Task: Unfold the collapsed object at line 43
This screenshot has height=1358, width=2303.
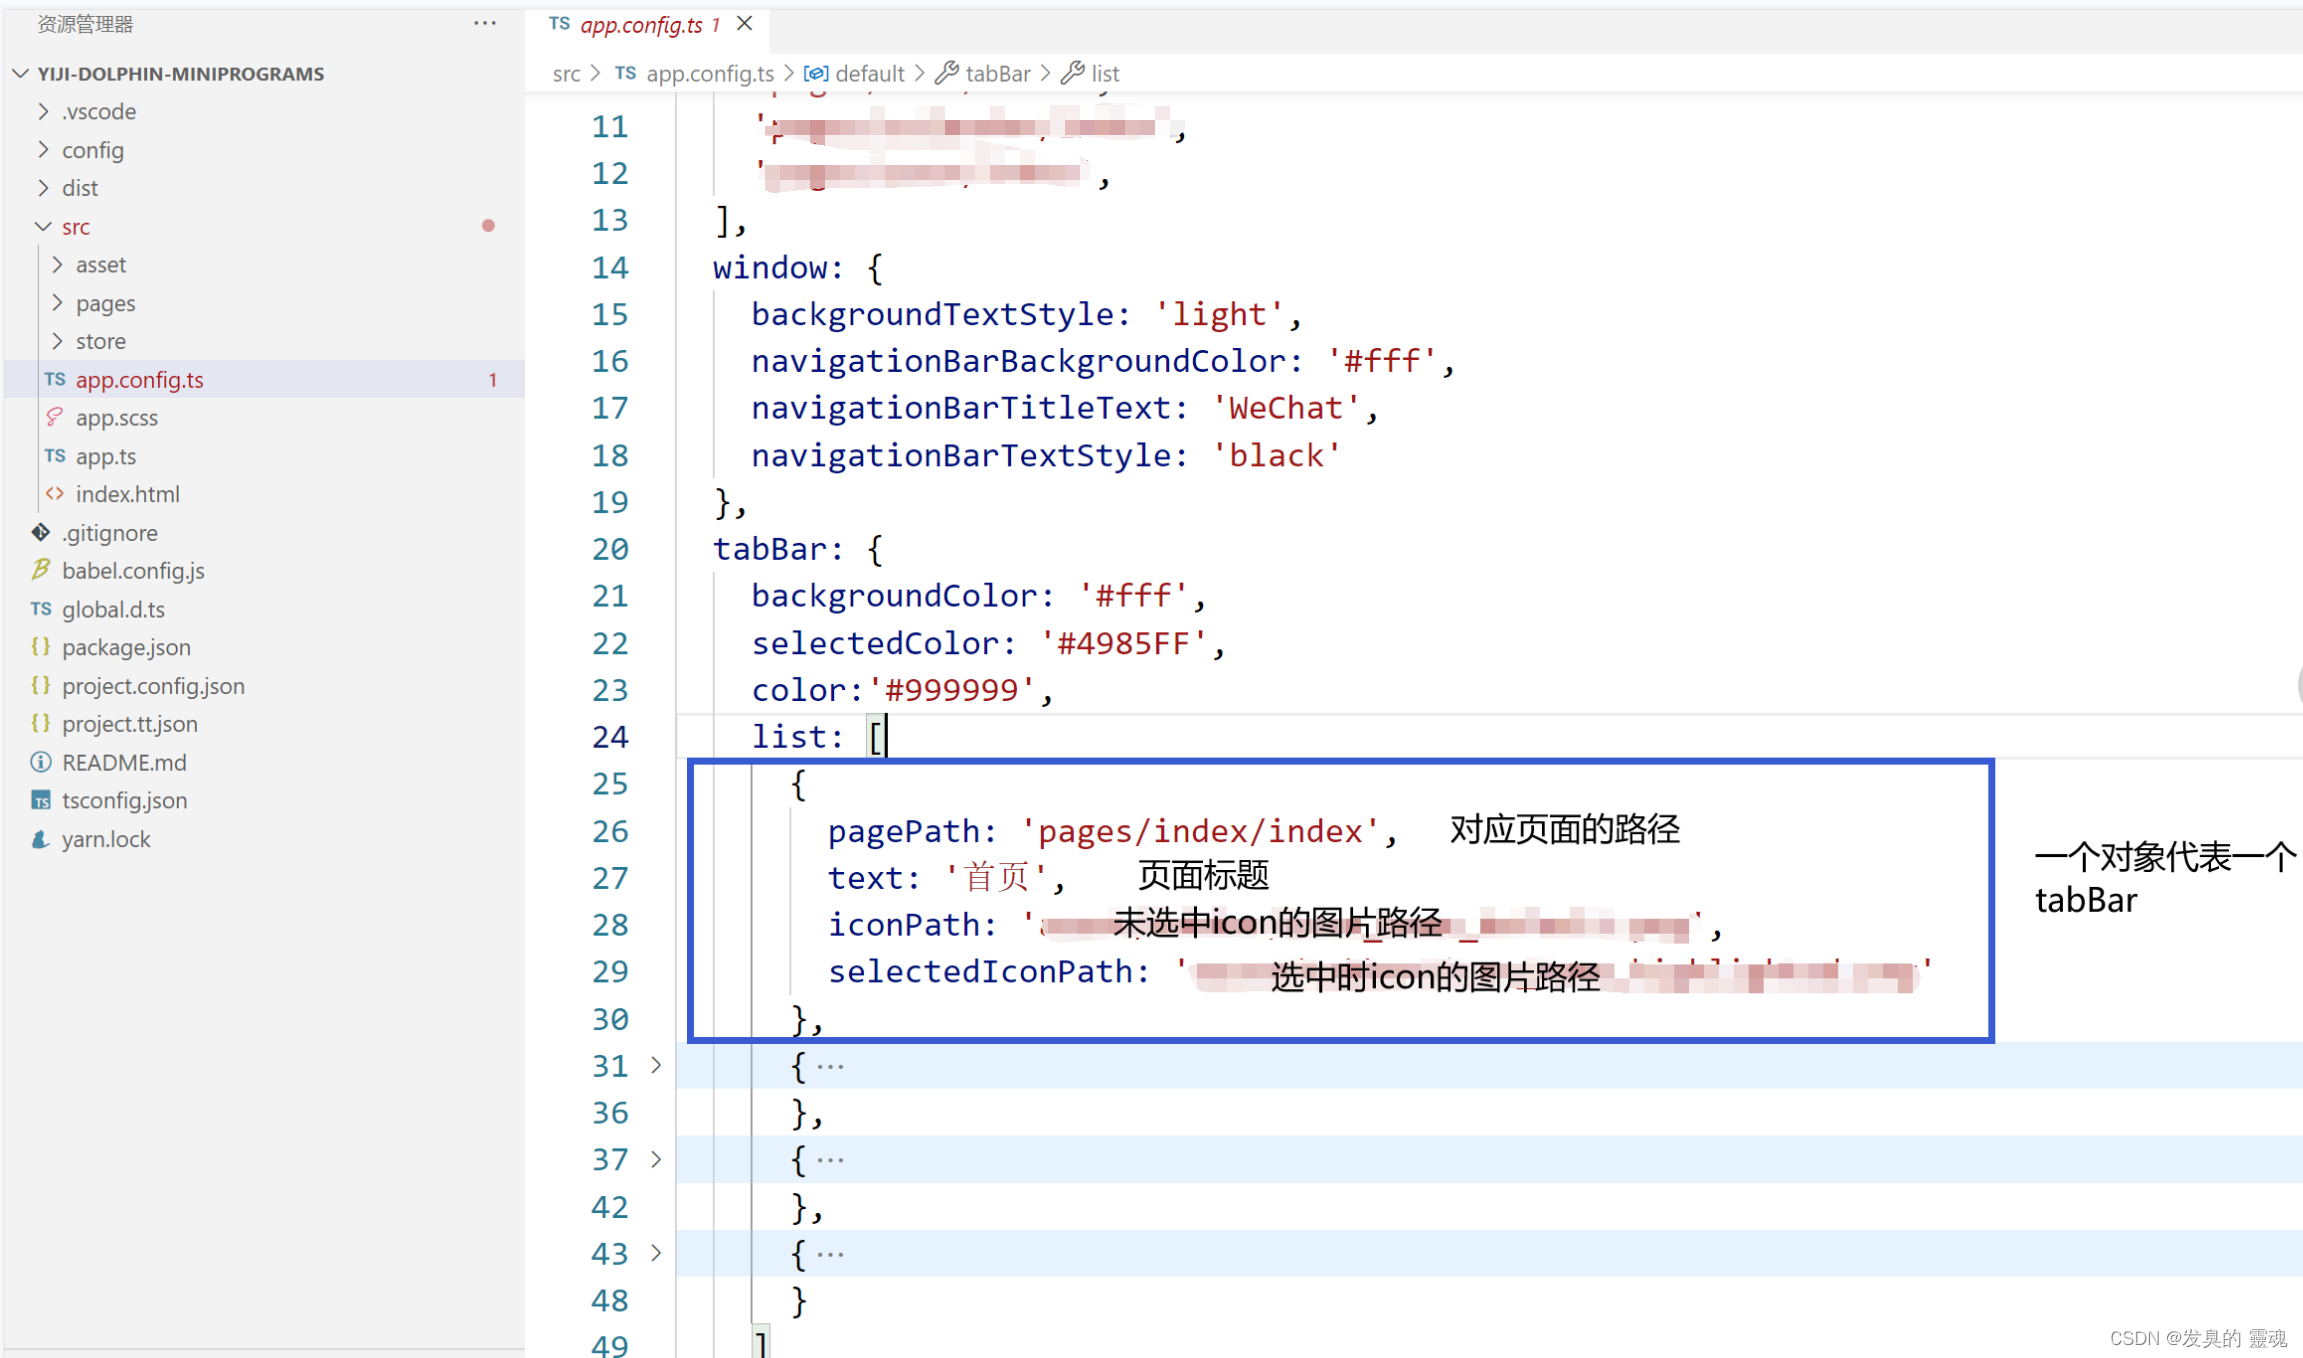Action: (x=656, y=1253)
